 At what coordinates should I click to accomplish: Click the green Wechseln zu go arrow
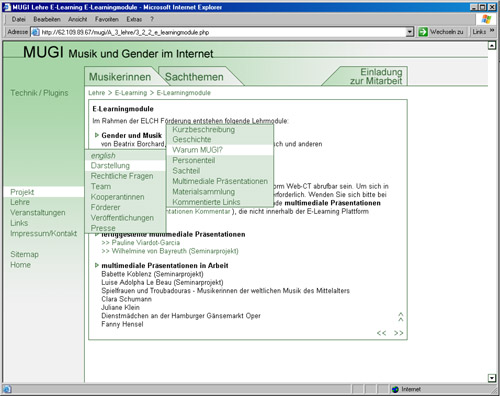[423, 32]
